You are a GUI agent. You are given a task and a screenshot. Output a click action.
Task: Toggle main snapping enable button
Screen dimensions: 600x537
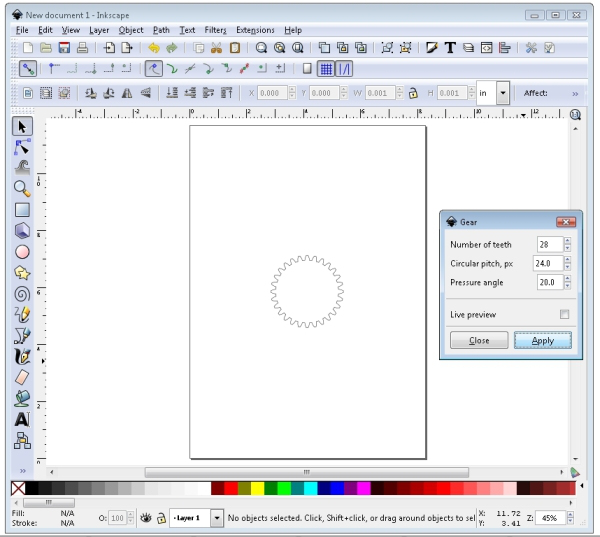28,69
